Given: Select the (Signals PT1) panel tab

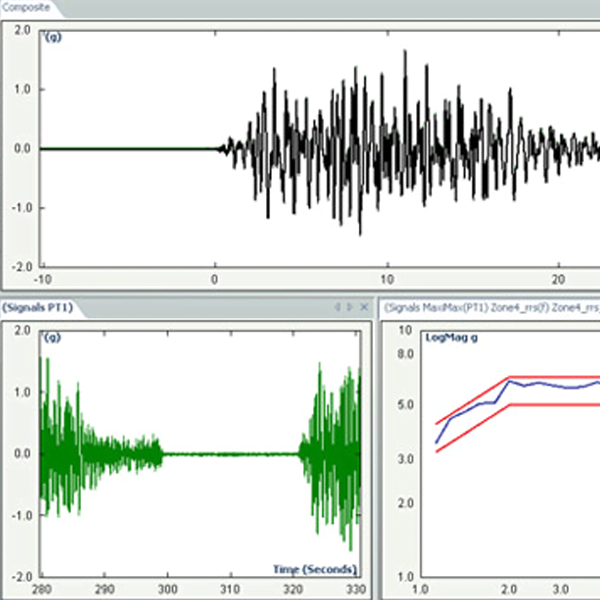Looking at the screenshot, I should (x=40, y=307).
